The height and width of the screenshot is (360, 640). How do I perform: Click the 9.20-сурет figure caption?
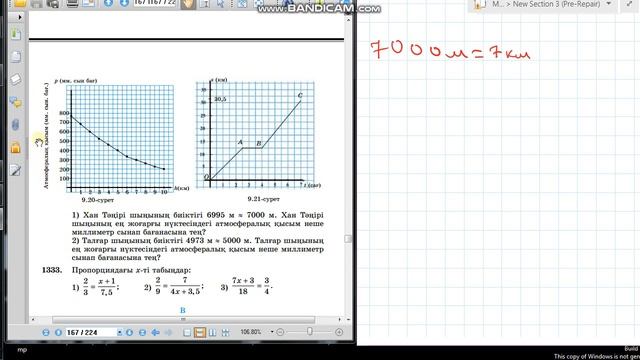click(98, 200)
